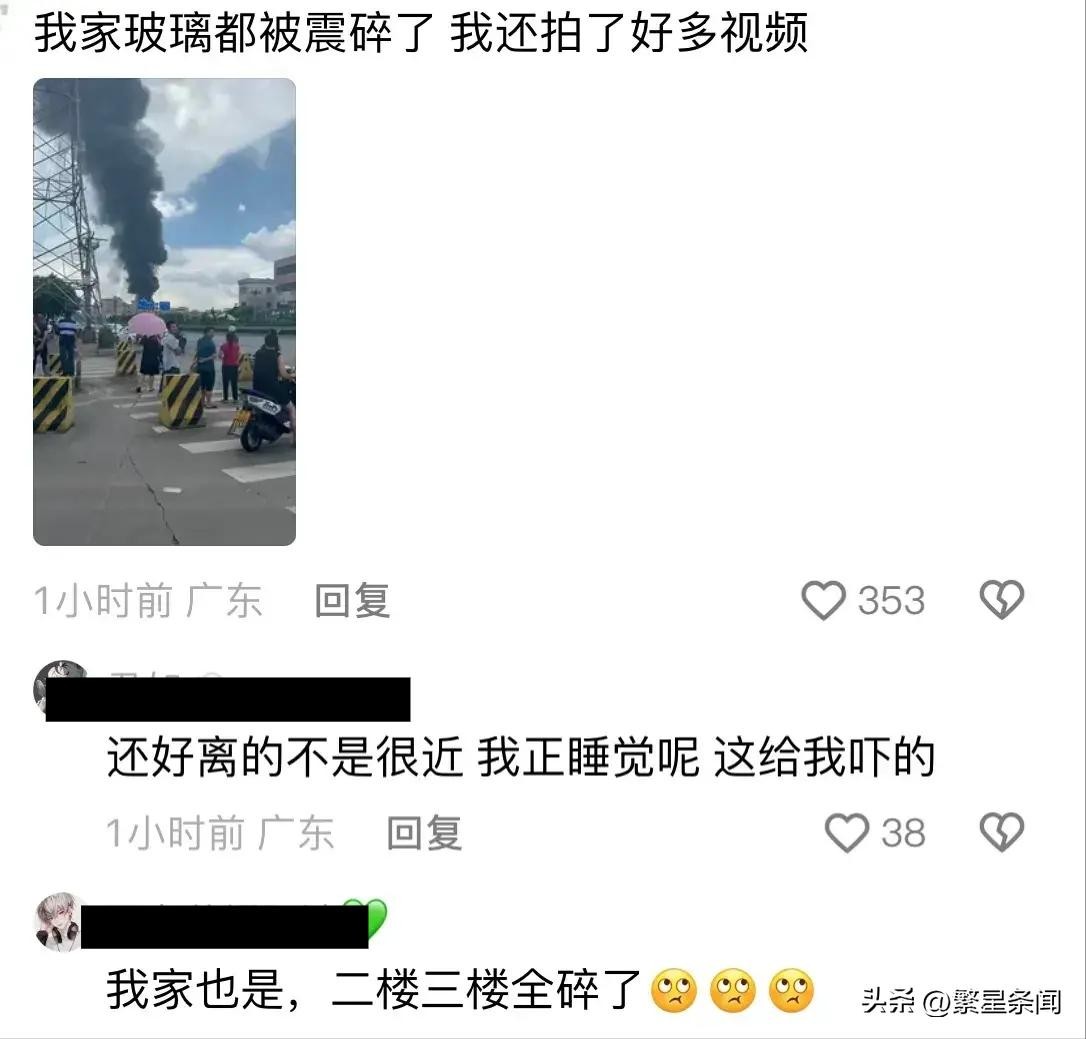Screen dimensions: 1086x1039
Task: Open the black smoke photo thumbnail
Action: click(165, 312)
